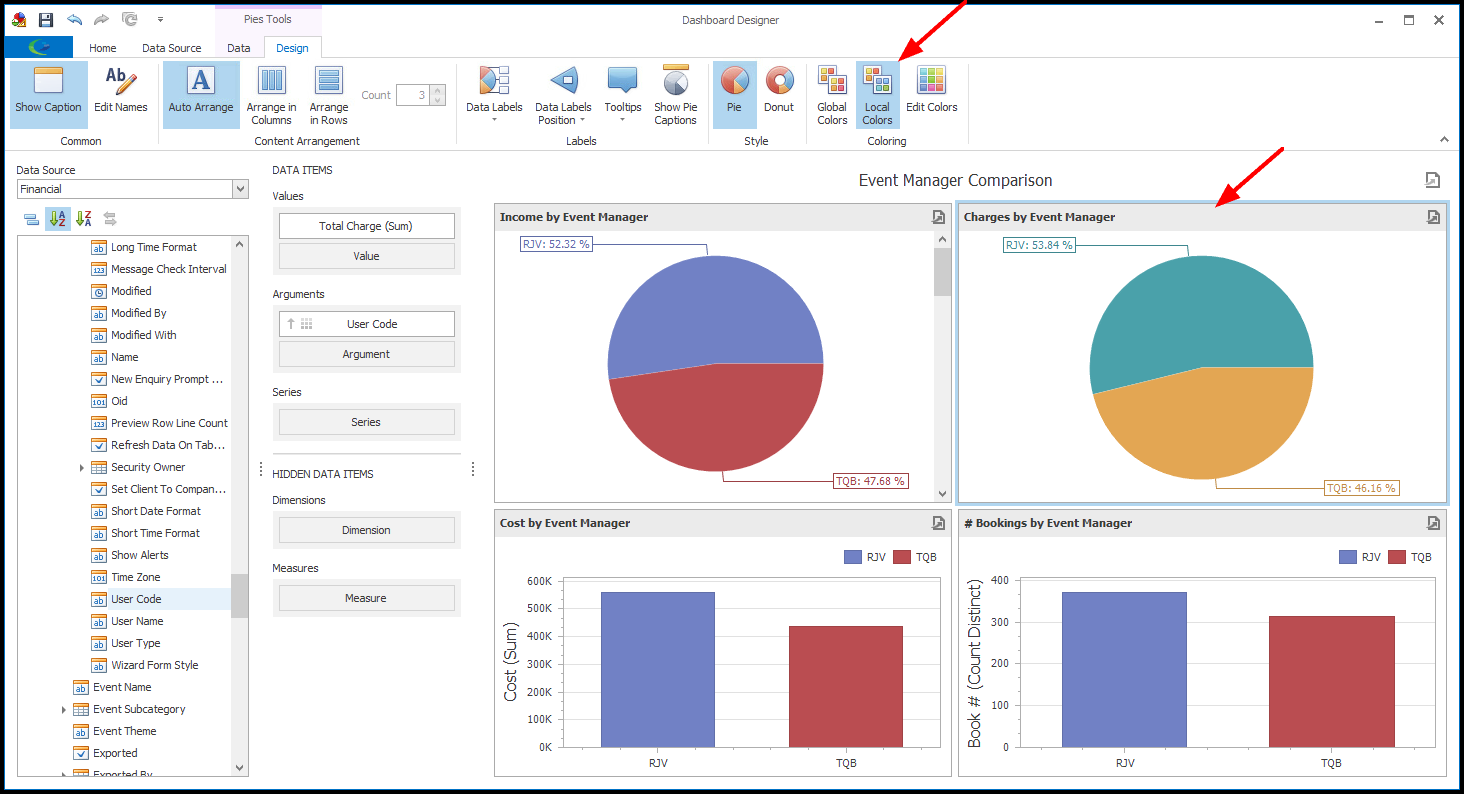Toggle Show Pie Captions

(x=676, y=95)
